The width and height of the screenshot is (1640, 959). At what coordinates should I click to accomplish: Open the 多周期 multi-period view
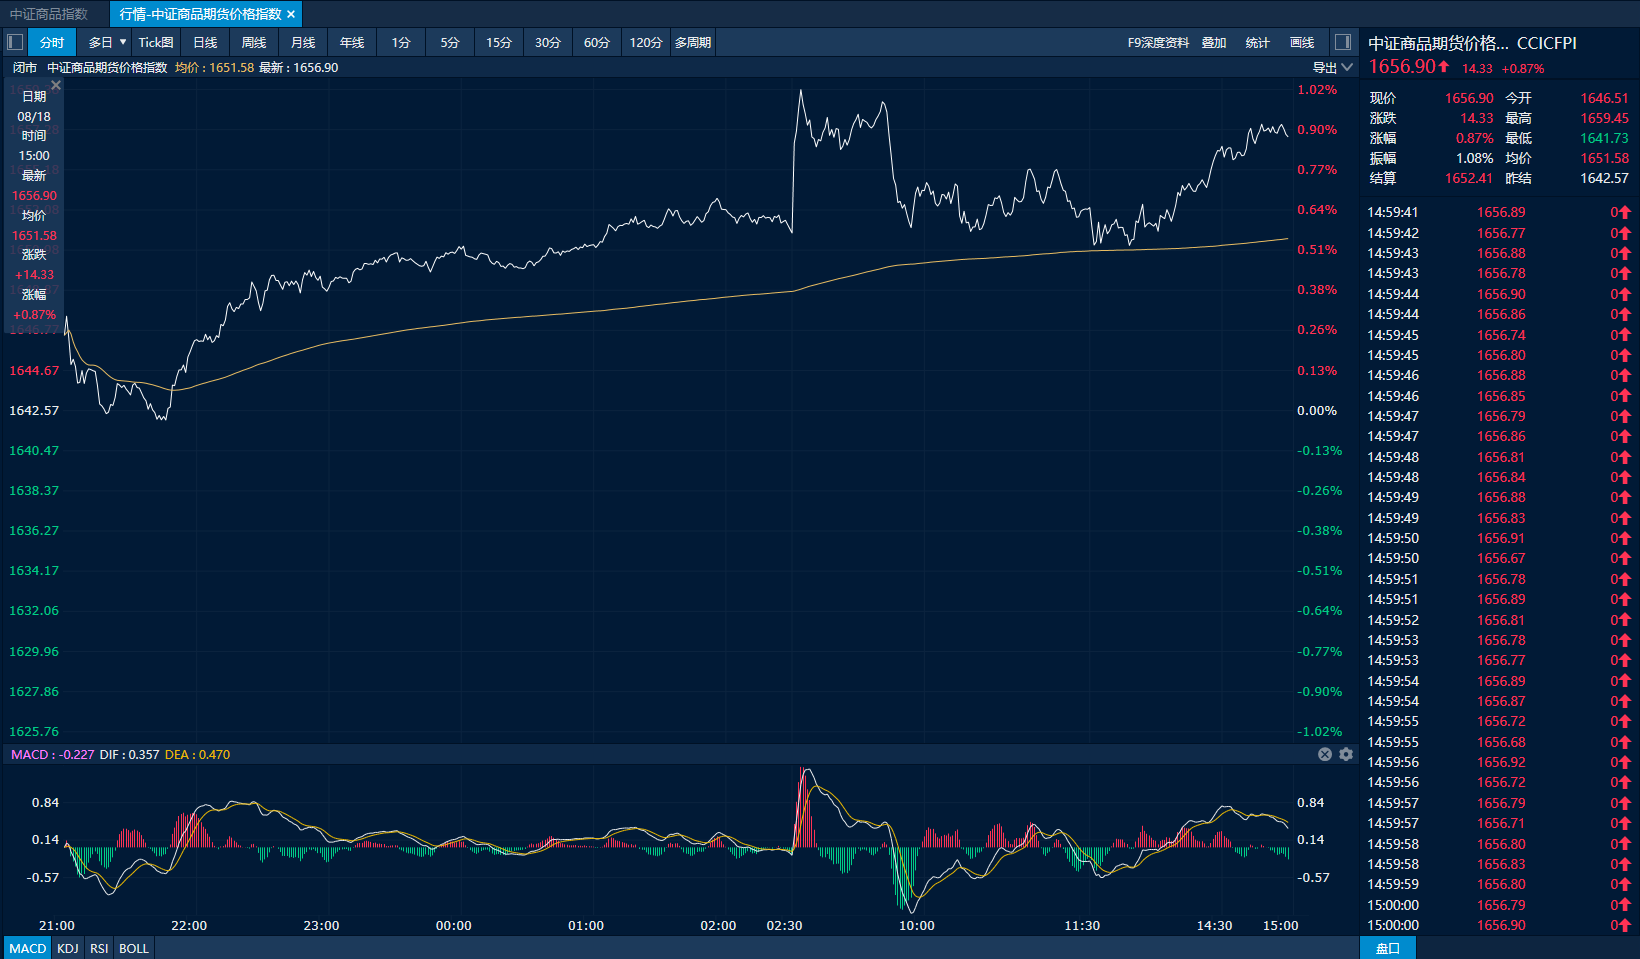(693, 42)
